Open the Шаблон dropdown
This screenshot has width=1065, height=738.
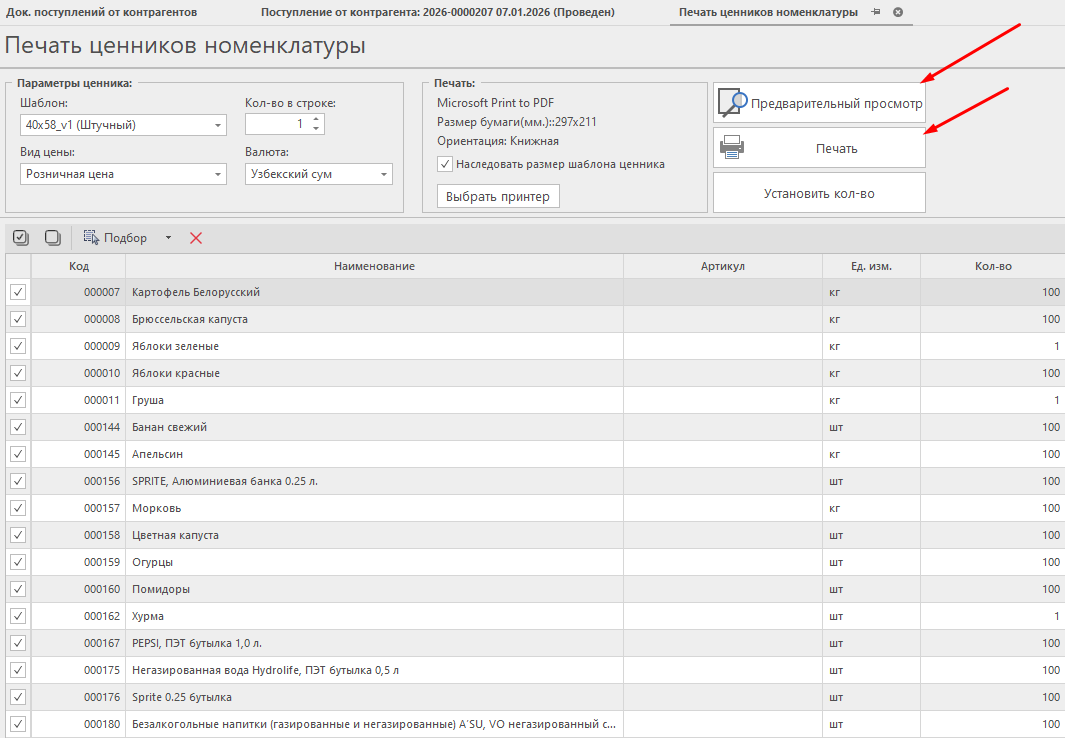[218, 125]
